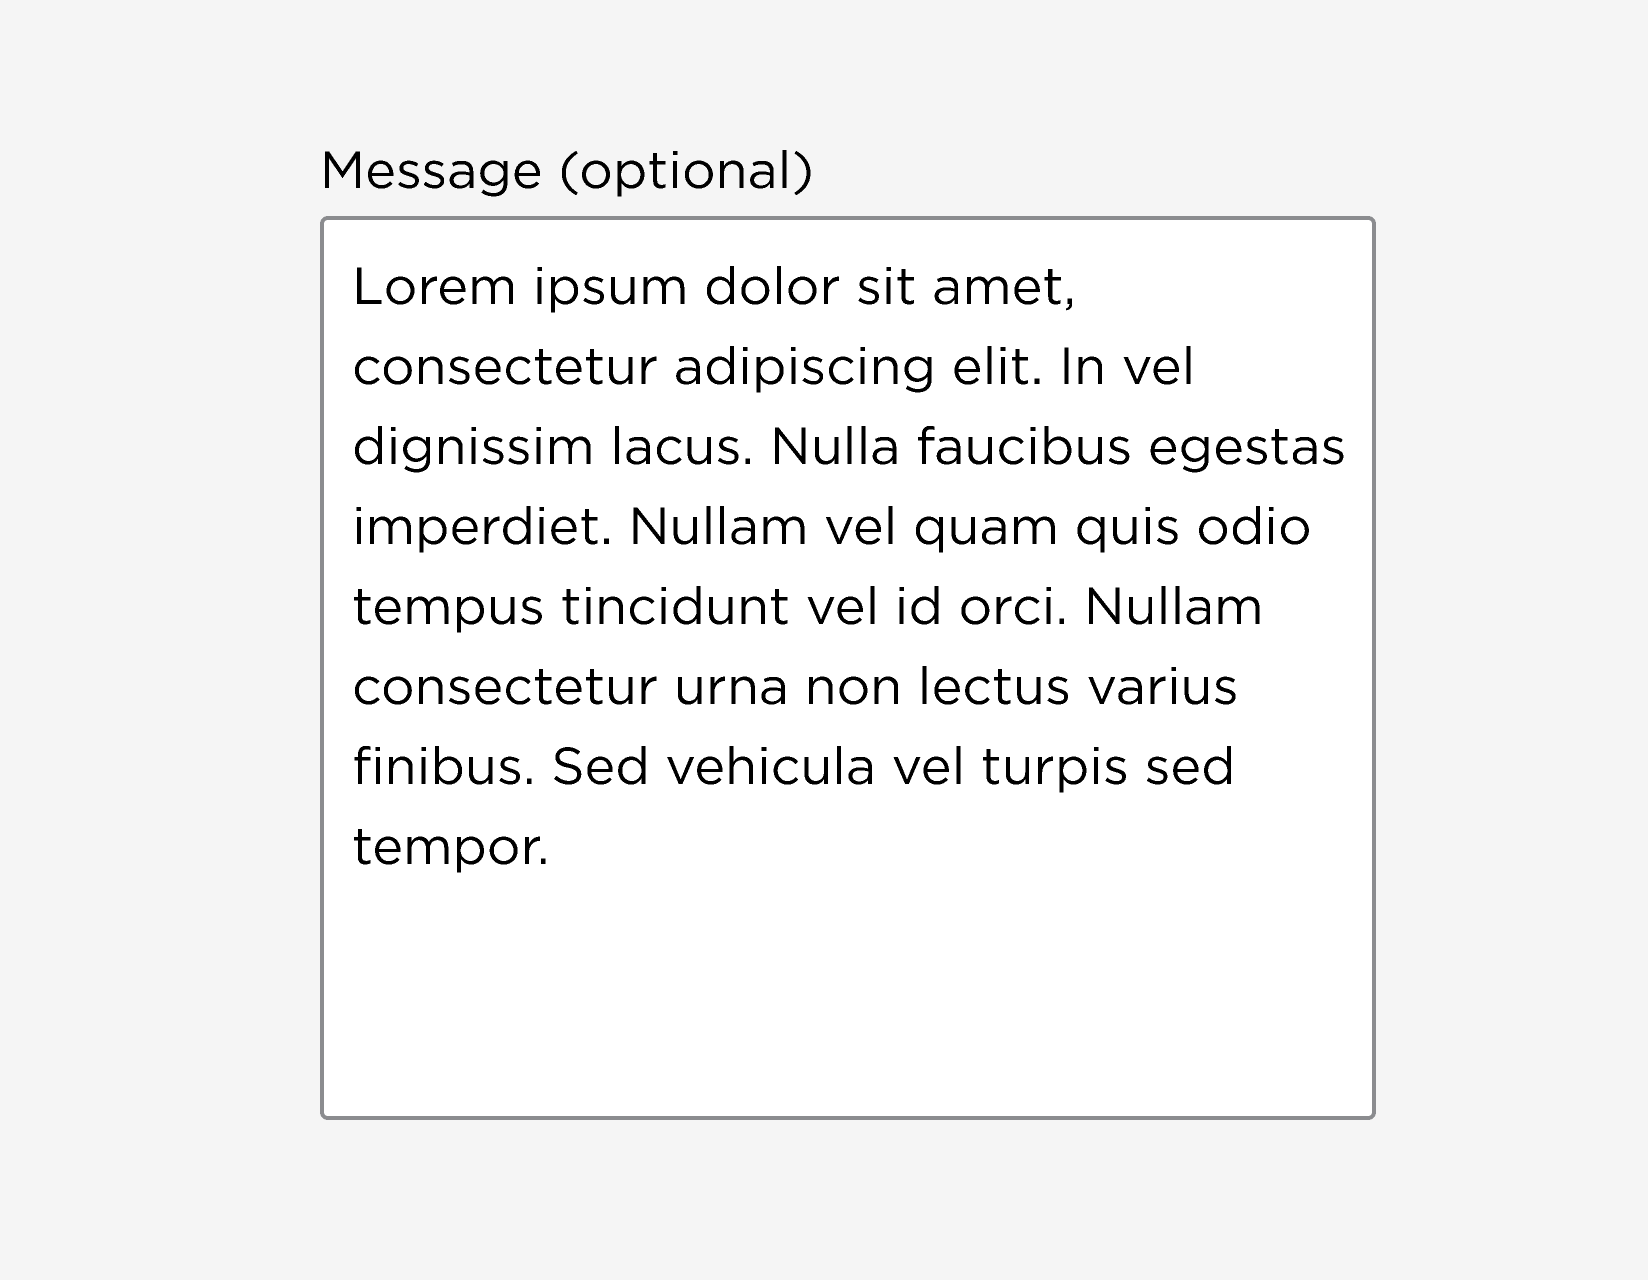Click the final word "tempor." in the text
This screenshot has height=1280, width=1648.
451,848
